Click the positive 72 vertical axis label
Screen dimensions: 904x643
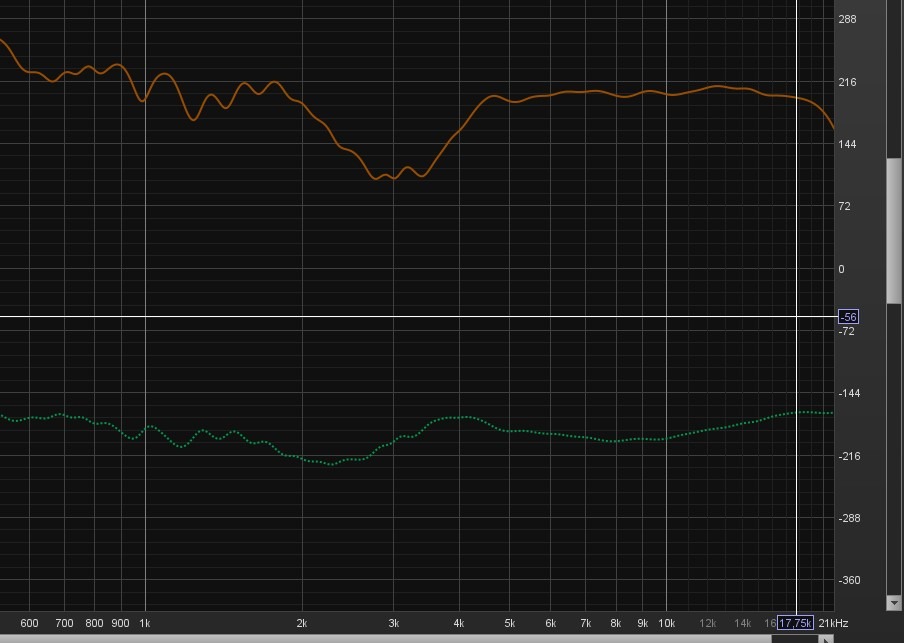(x=844, y=206)
